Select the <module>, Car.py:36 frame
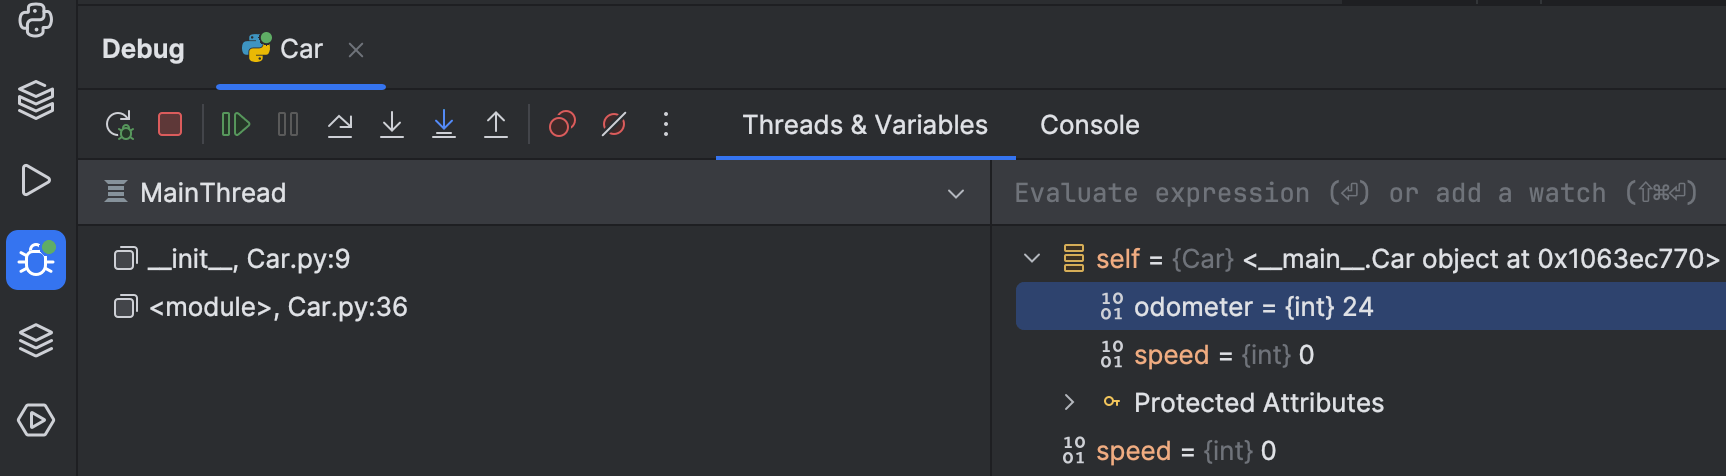Screen dimensions: 1726x476 click(277, 307)
